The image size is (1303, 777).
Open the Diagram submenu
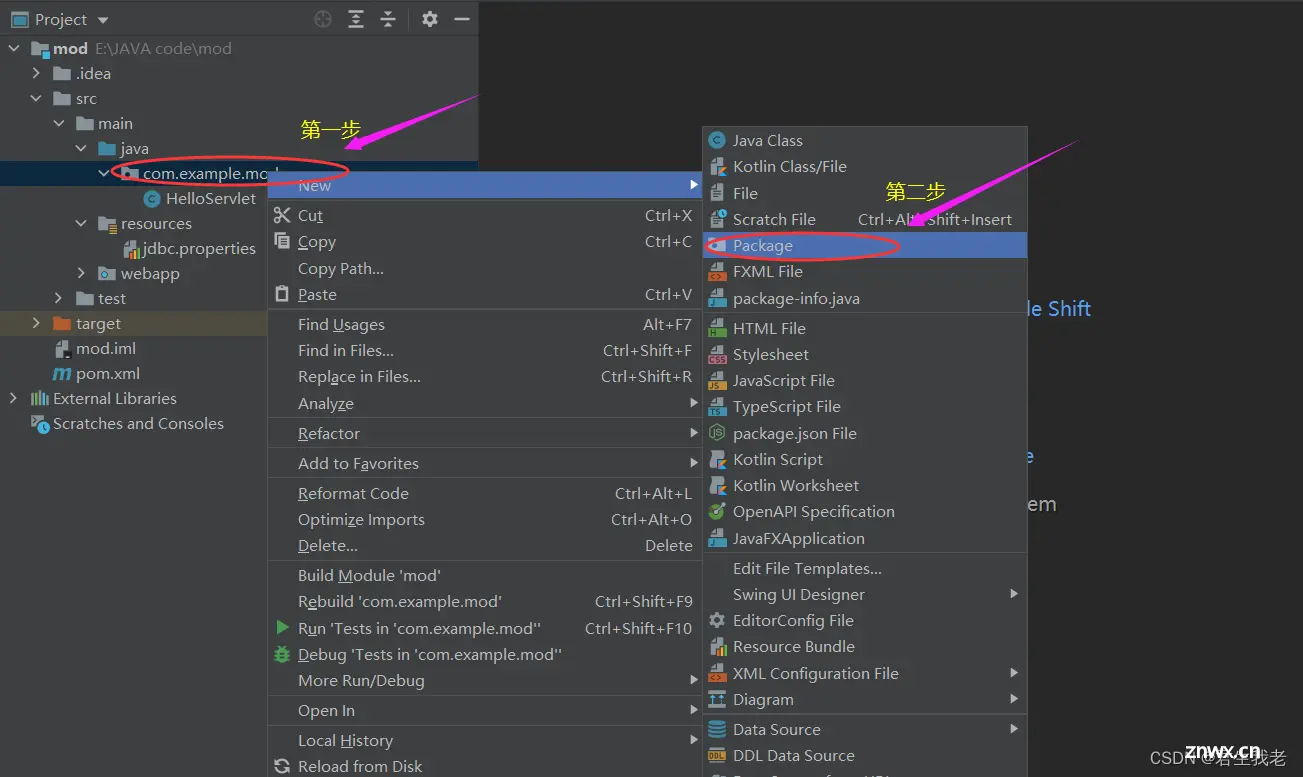pyautogui.click(x=865, y=699)
